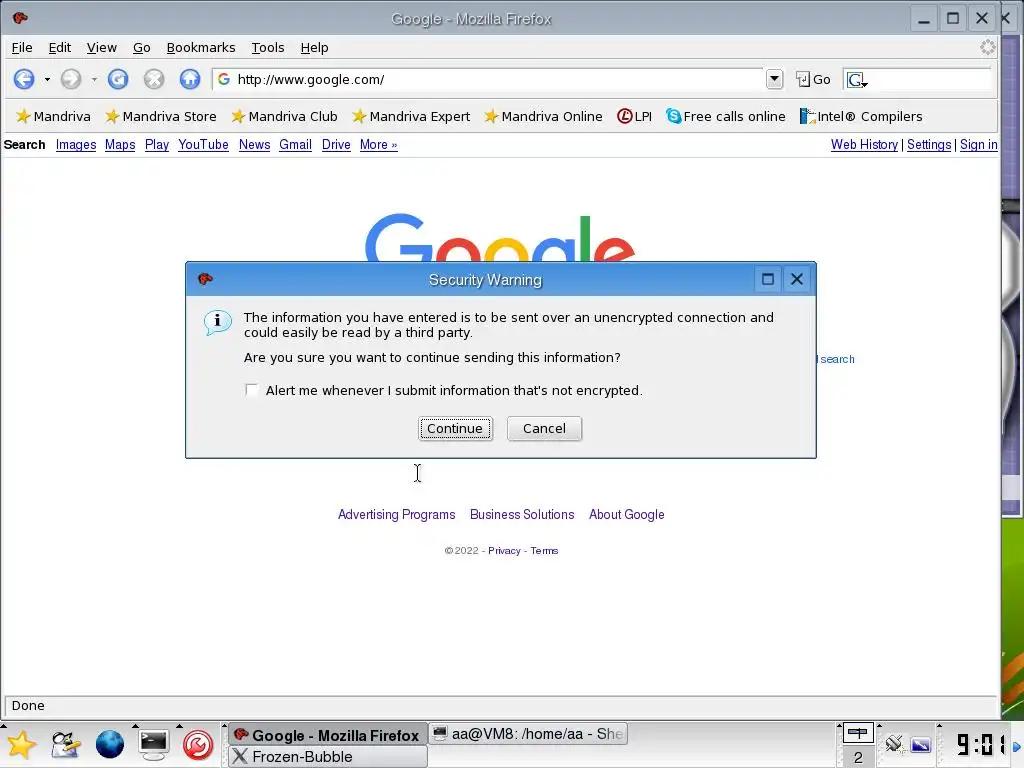Open the penguin configuration icon in taskbar
Screen dimensions: 1024x768
pos(65,744)
